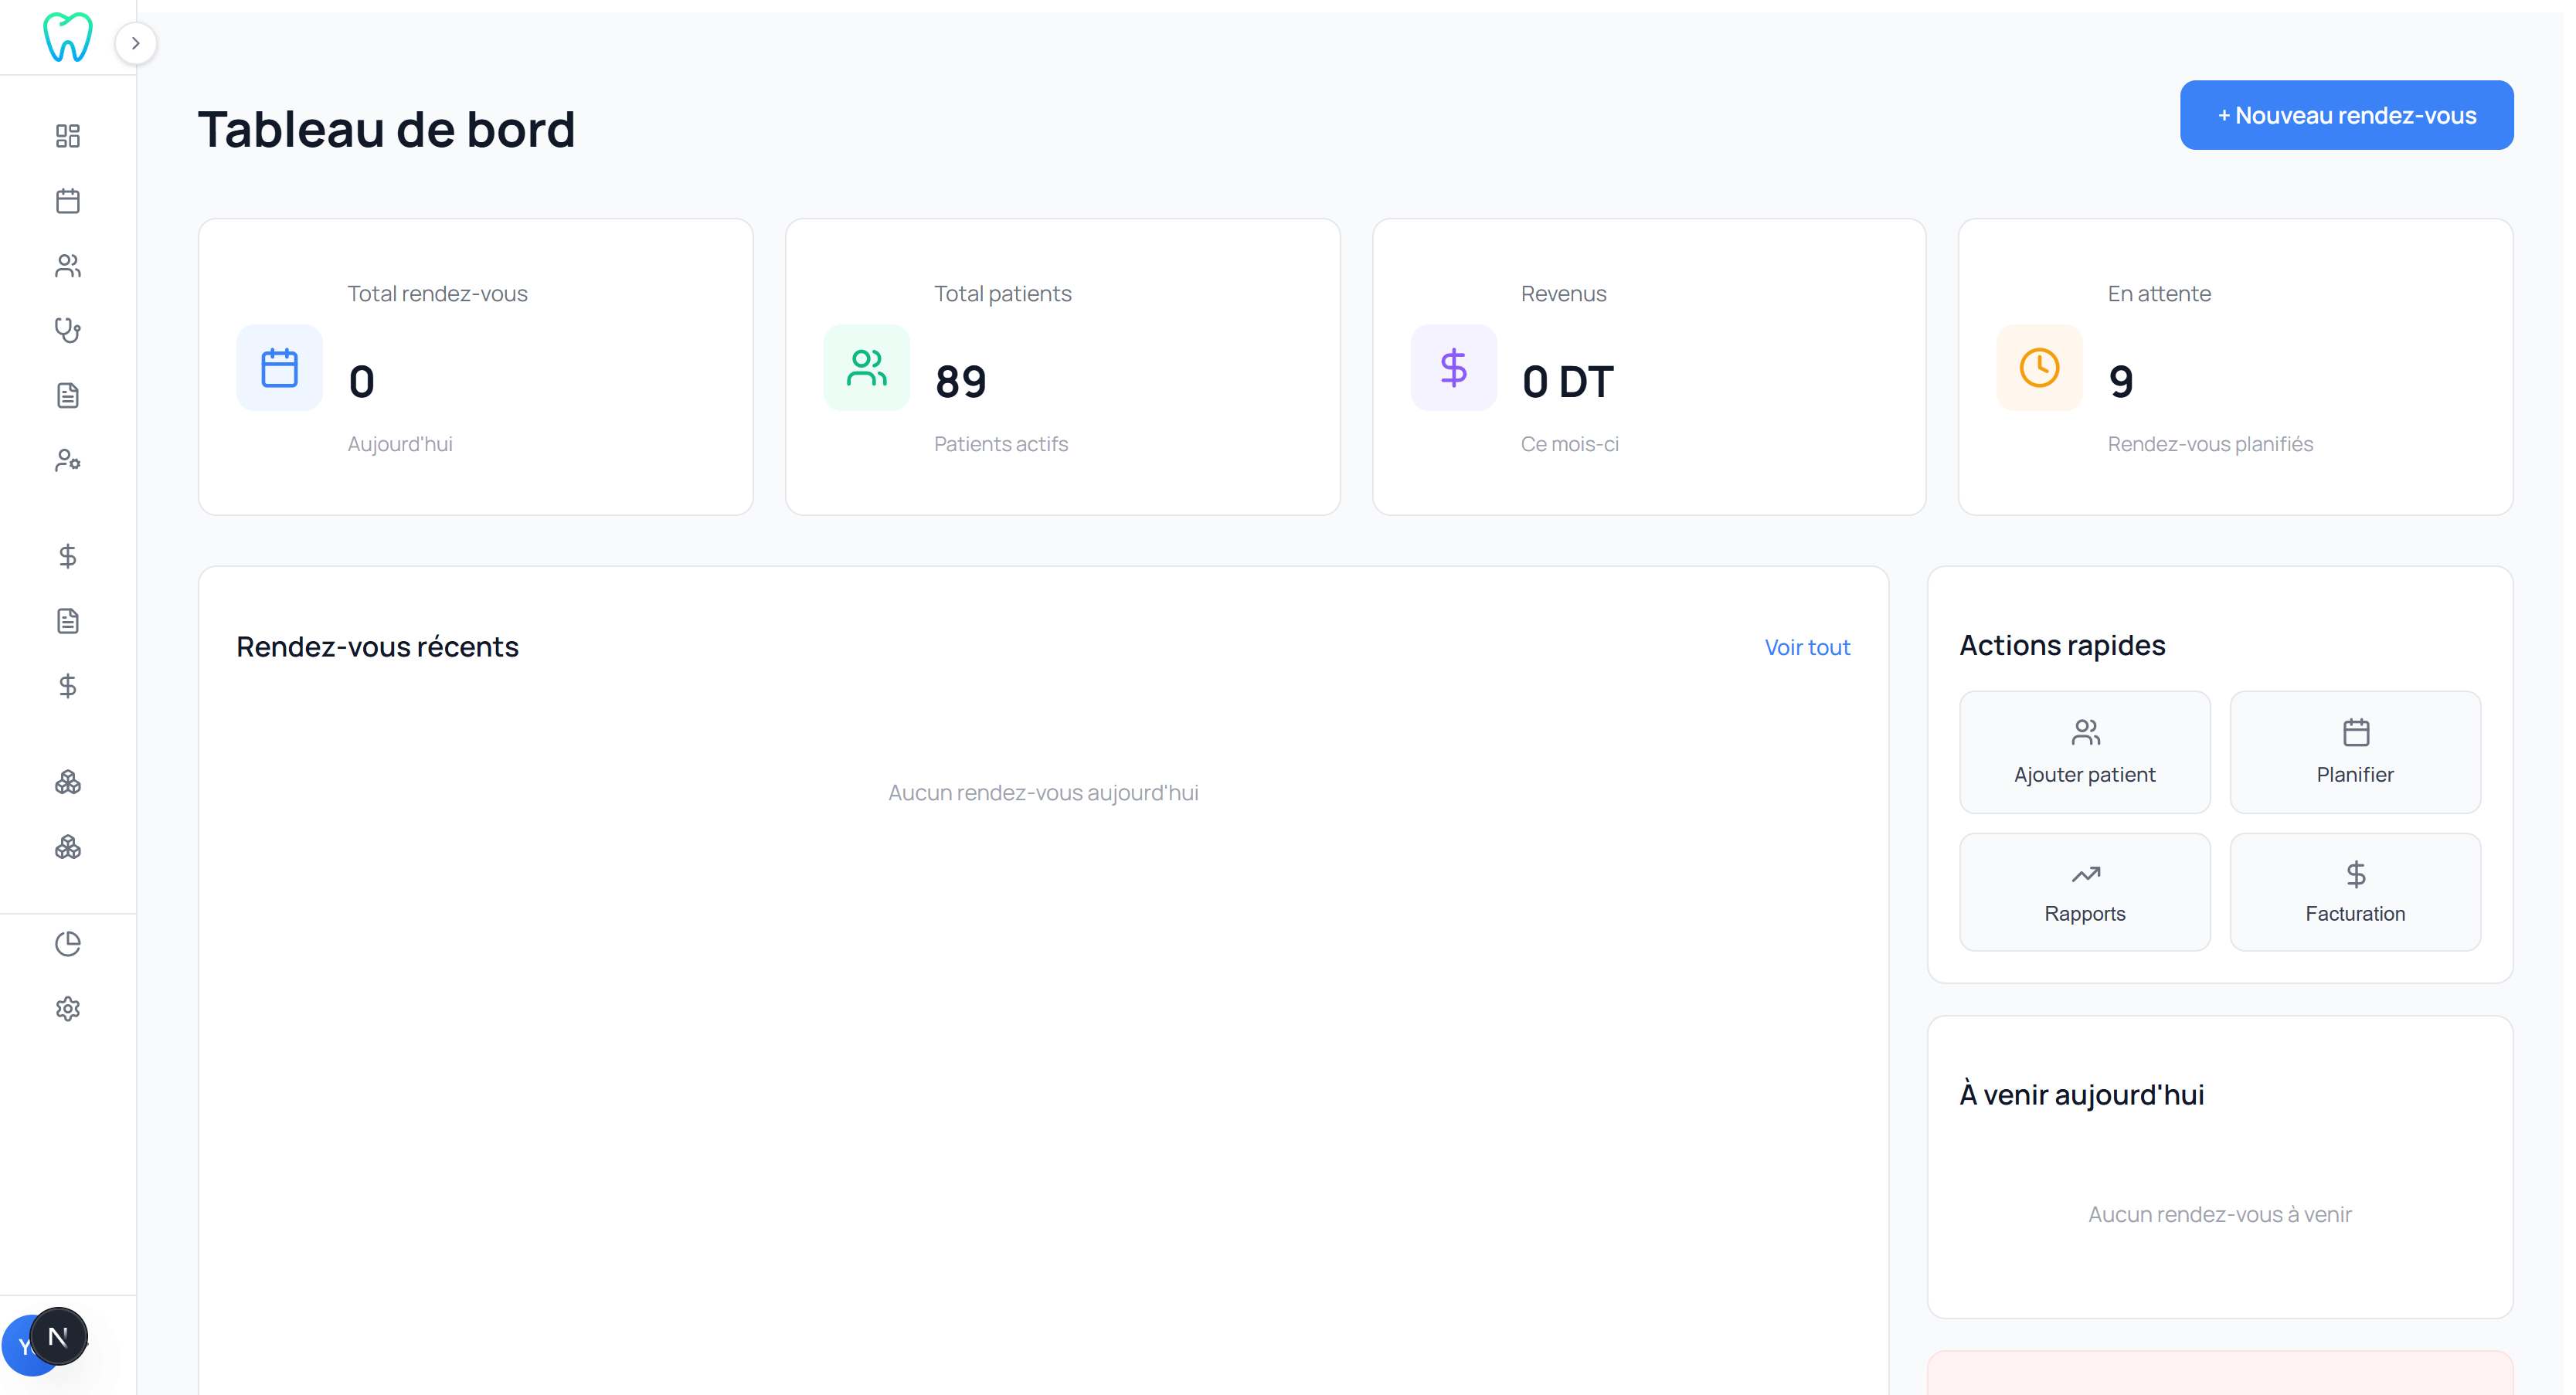Open the dashboard grid icon in sidebar
The width and height of the screenshot is (2576, 1395).
point(68,136)
